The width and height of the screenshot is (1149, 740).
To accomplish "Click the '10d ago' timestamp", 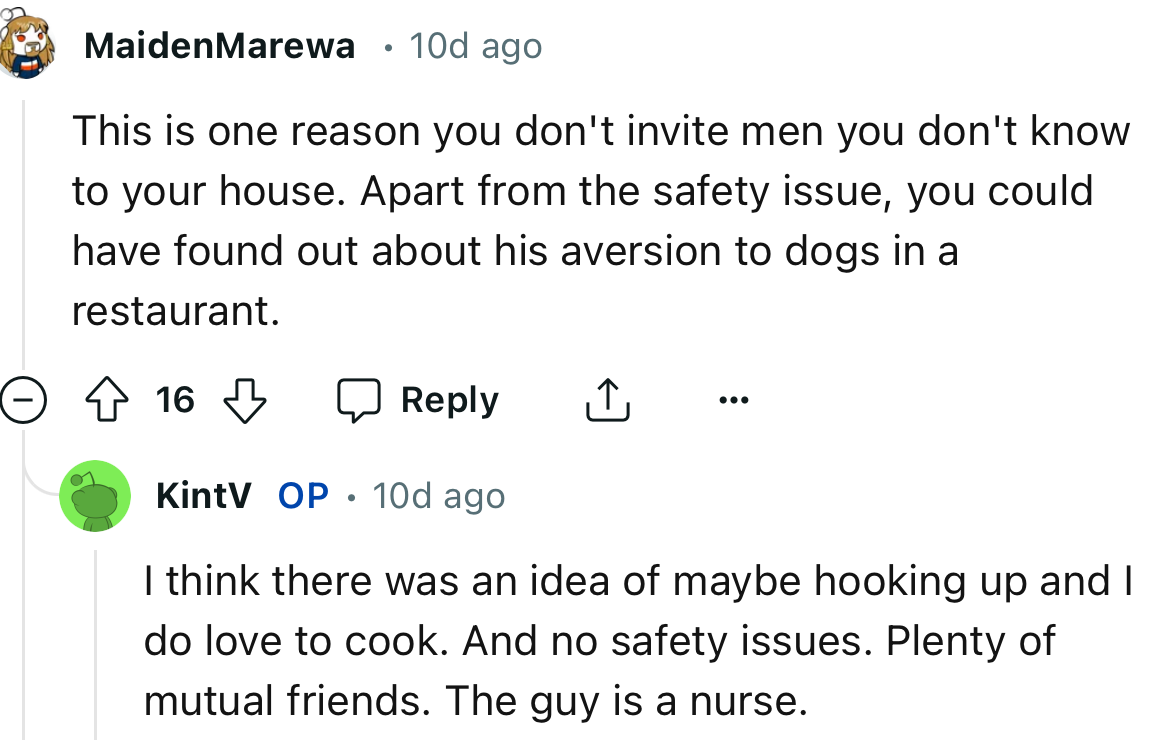I will 475,45.
